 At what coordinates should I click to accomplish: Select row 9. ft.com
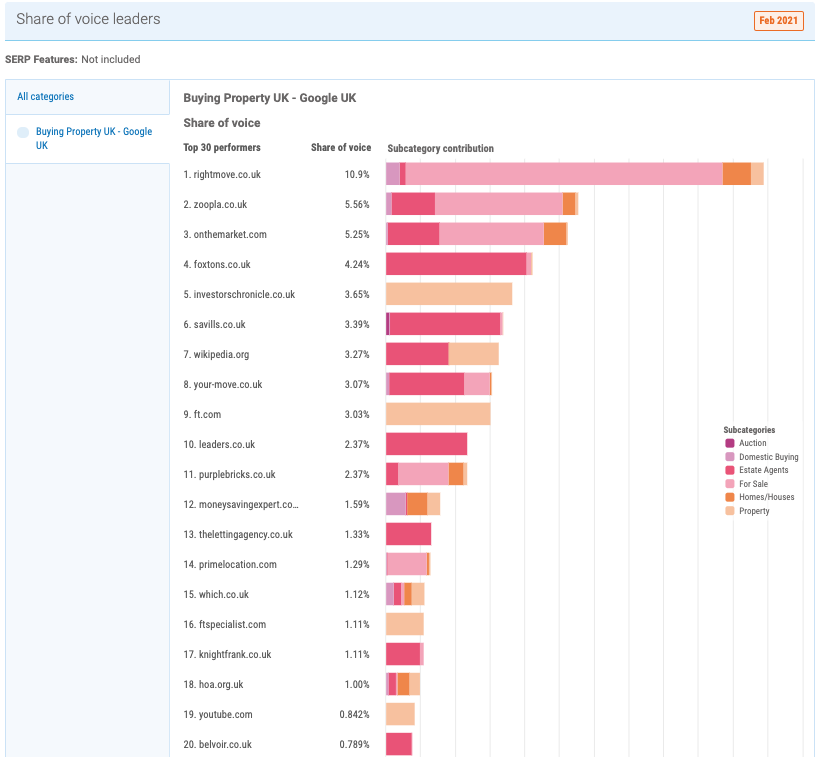202,414
